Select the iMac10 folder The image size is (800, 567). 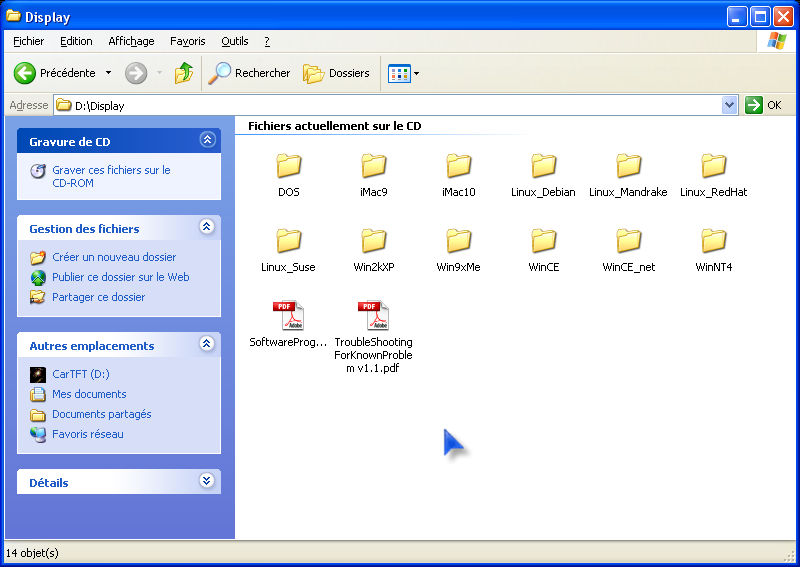[x=458, y=166]
